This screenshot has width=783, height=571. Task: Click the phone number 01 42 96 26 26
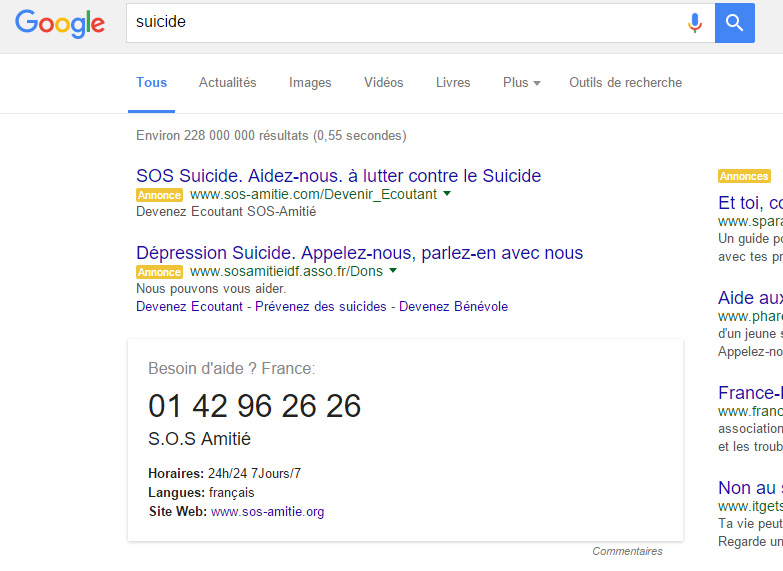[x=255, y=406]
